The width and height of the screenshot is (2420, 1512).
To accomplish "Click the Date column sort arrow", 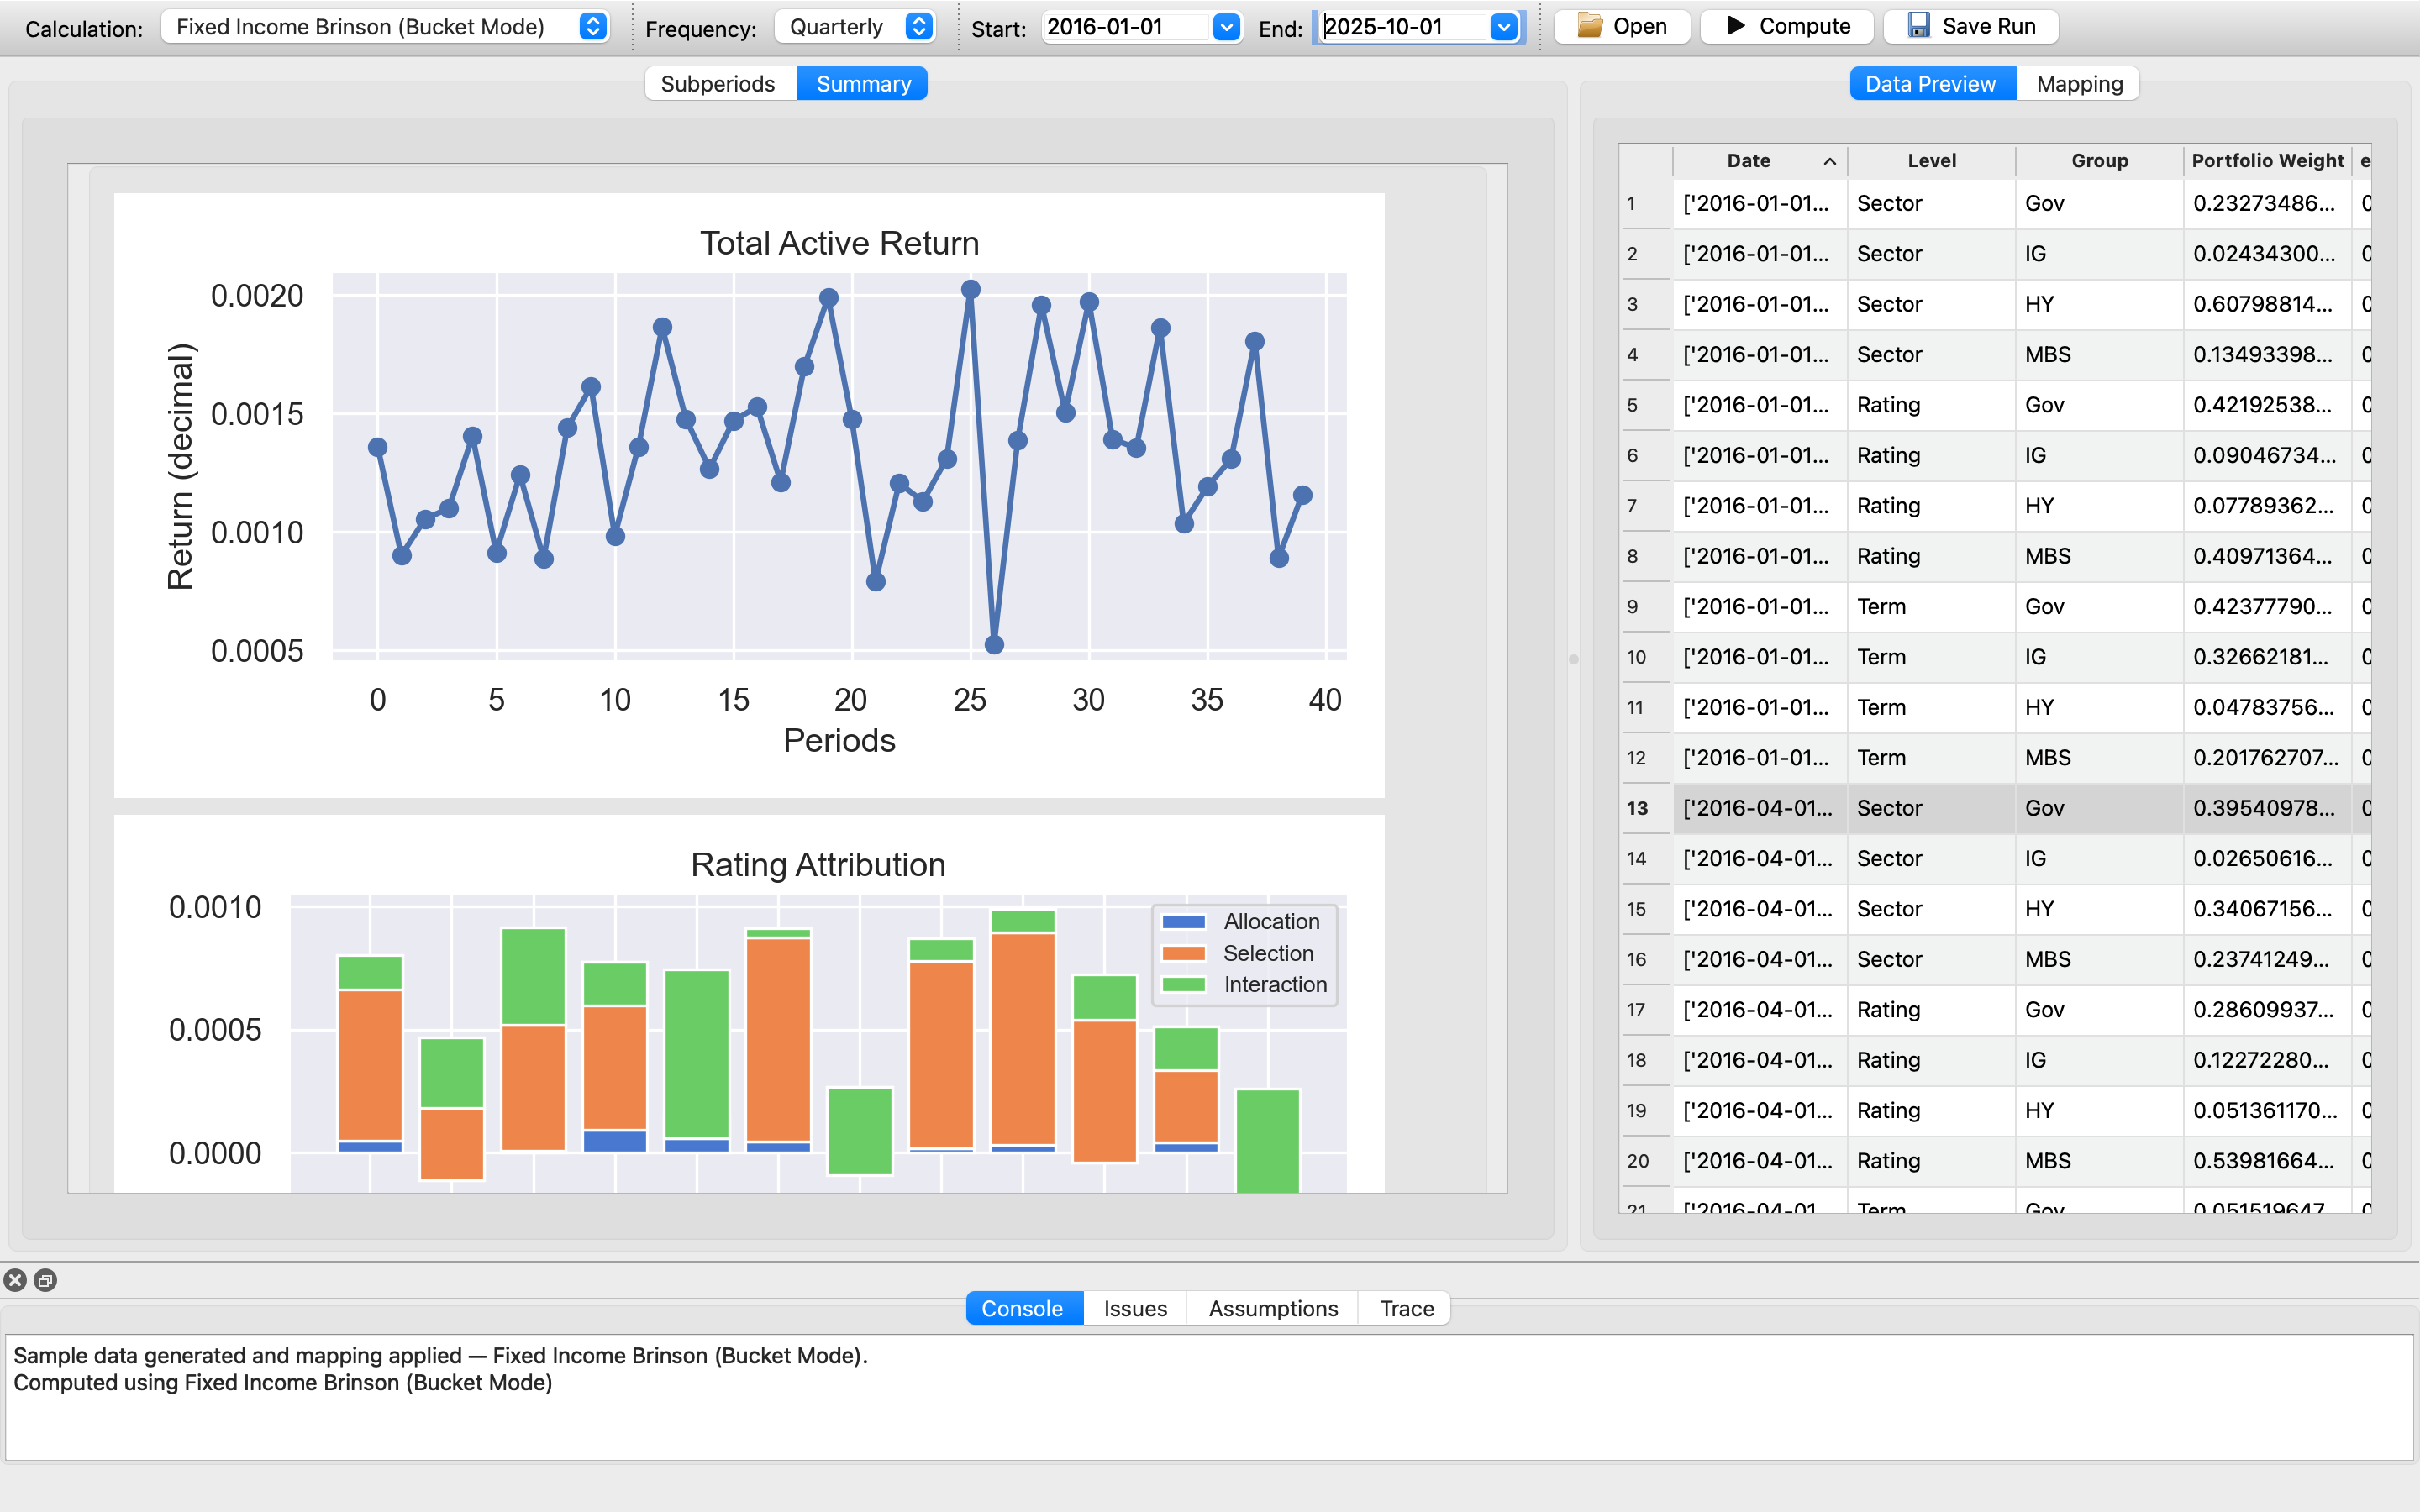I will pyautogui.click(x=1829, y=161).
